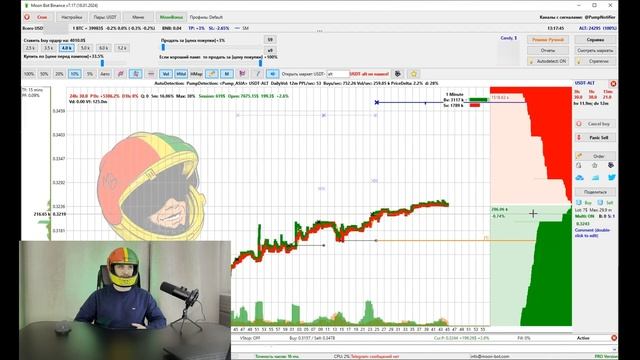Select the 4.0 k order size

tap(67, 48)
